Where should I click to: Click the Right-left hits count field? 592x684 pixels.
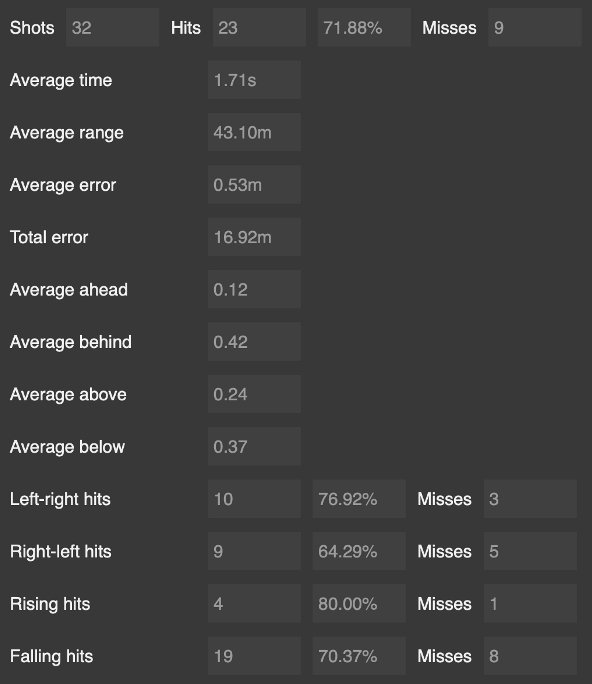[x=254, y=551]
